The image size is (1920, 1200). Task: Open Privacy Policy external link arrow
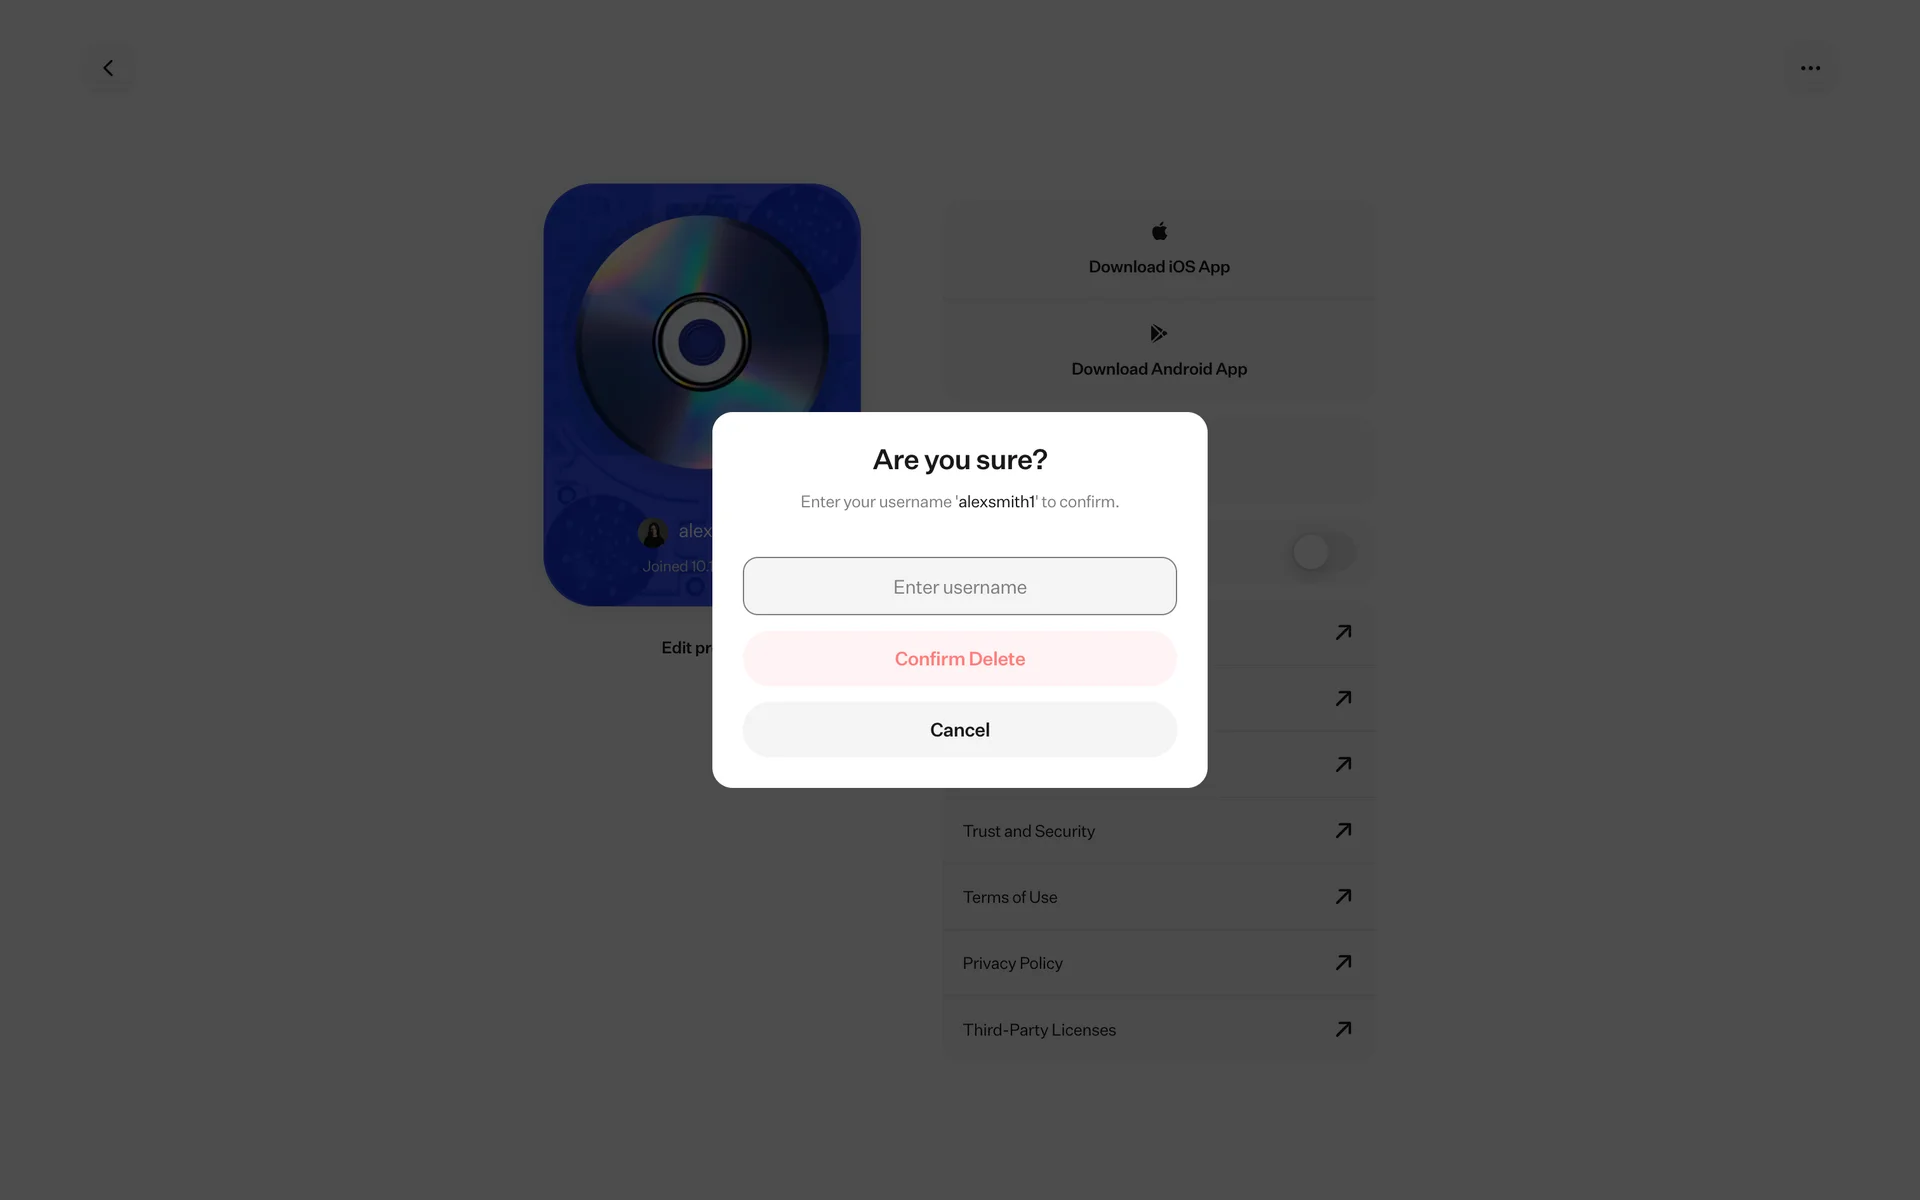point(1343,962)
